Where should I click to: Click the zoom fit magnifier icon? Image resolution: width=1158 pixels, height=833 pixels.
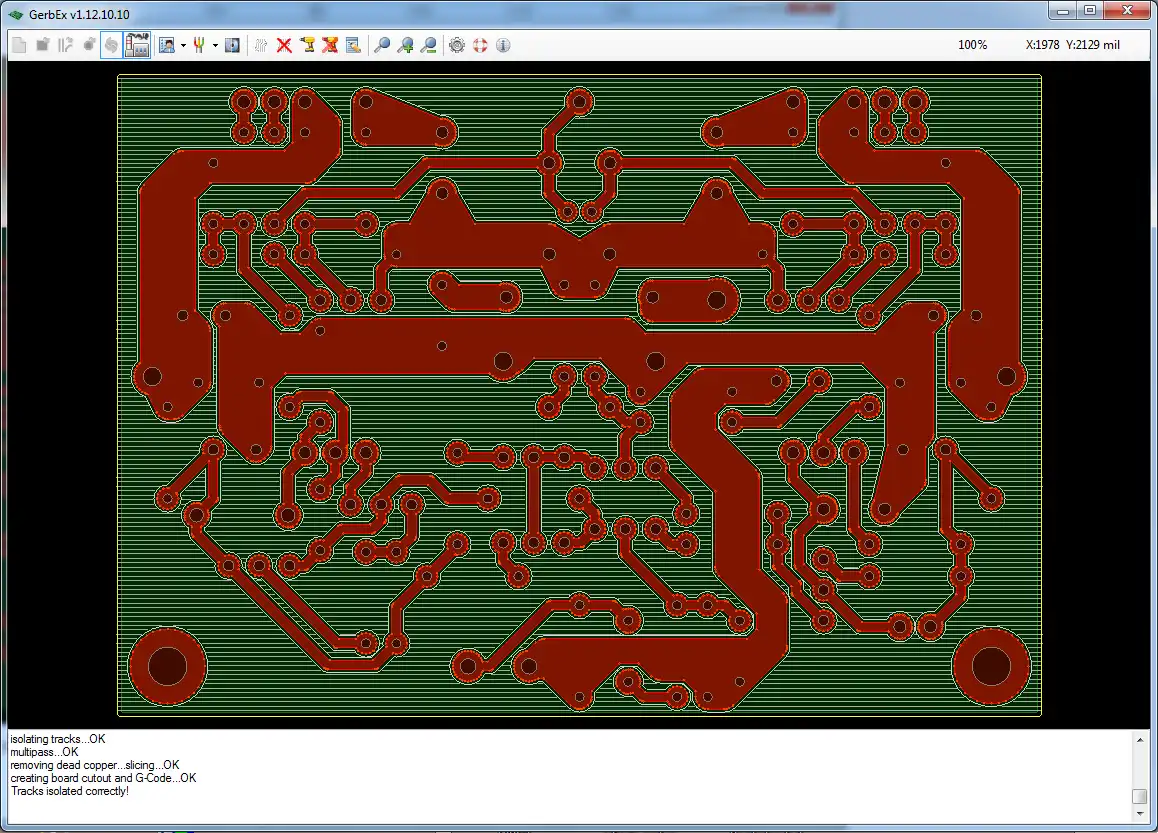[x=382, y=45]
